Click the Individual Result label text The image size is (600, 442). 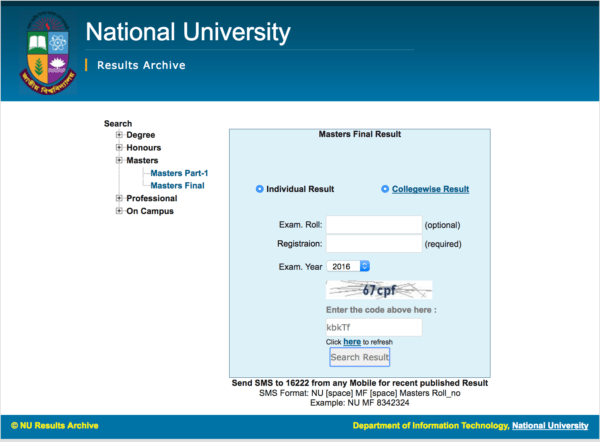pyautogui.click(x=300, y=189)
